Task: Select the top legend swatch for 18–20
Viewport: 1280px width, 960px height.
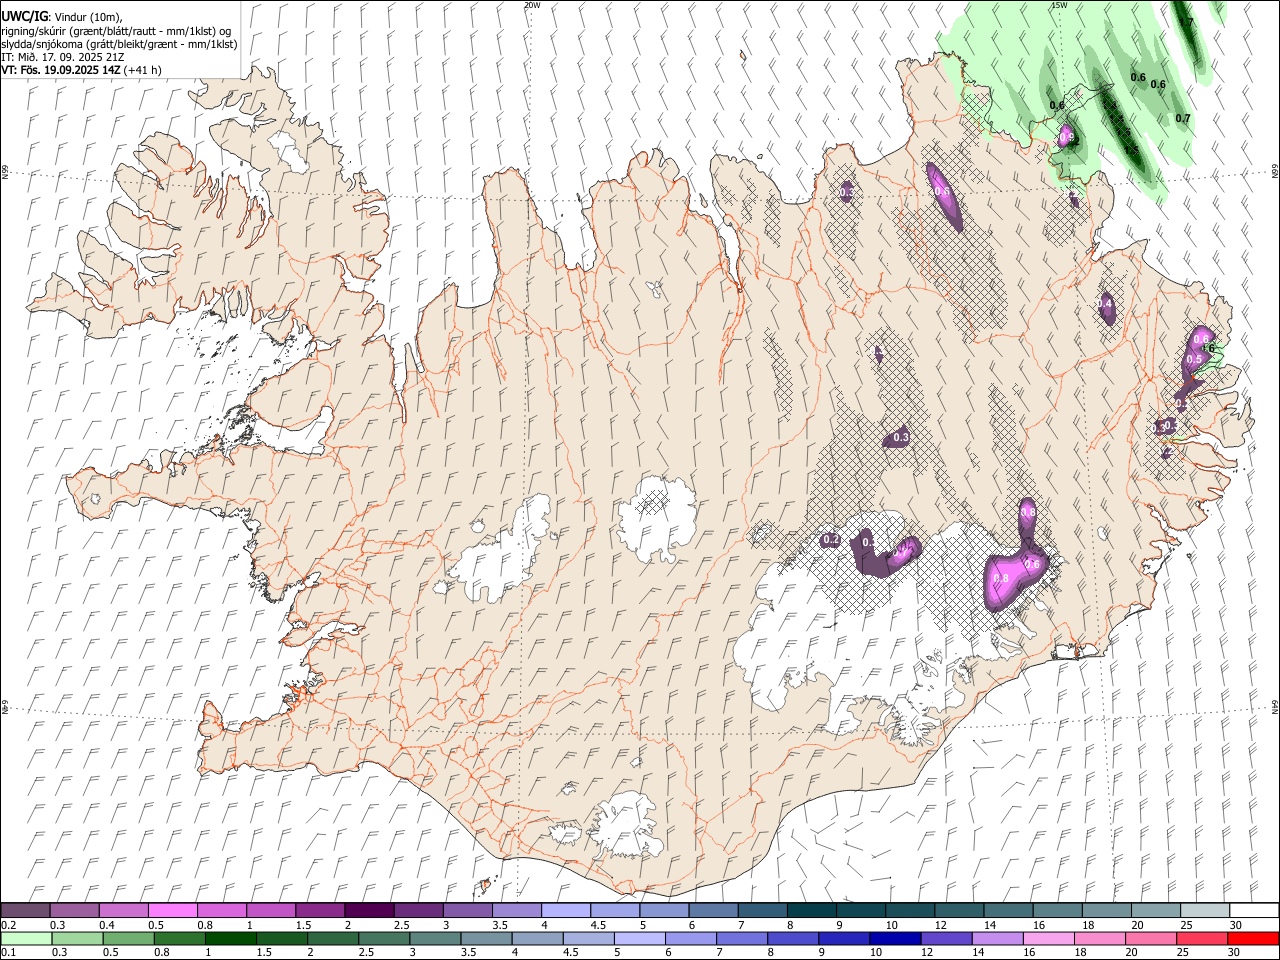Action: pos(1105,910)
